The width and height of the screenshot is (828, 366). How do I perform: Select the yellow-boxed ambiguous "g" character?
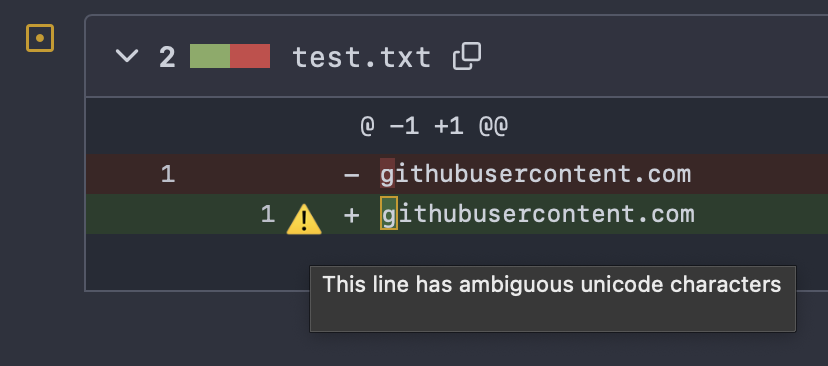click(x=389, y=213)
